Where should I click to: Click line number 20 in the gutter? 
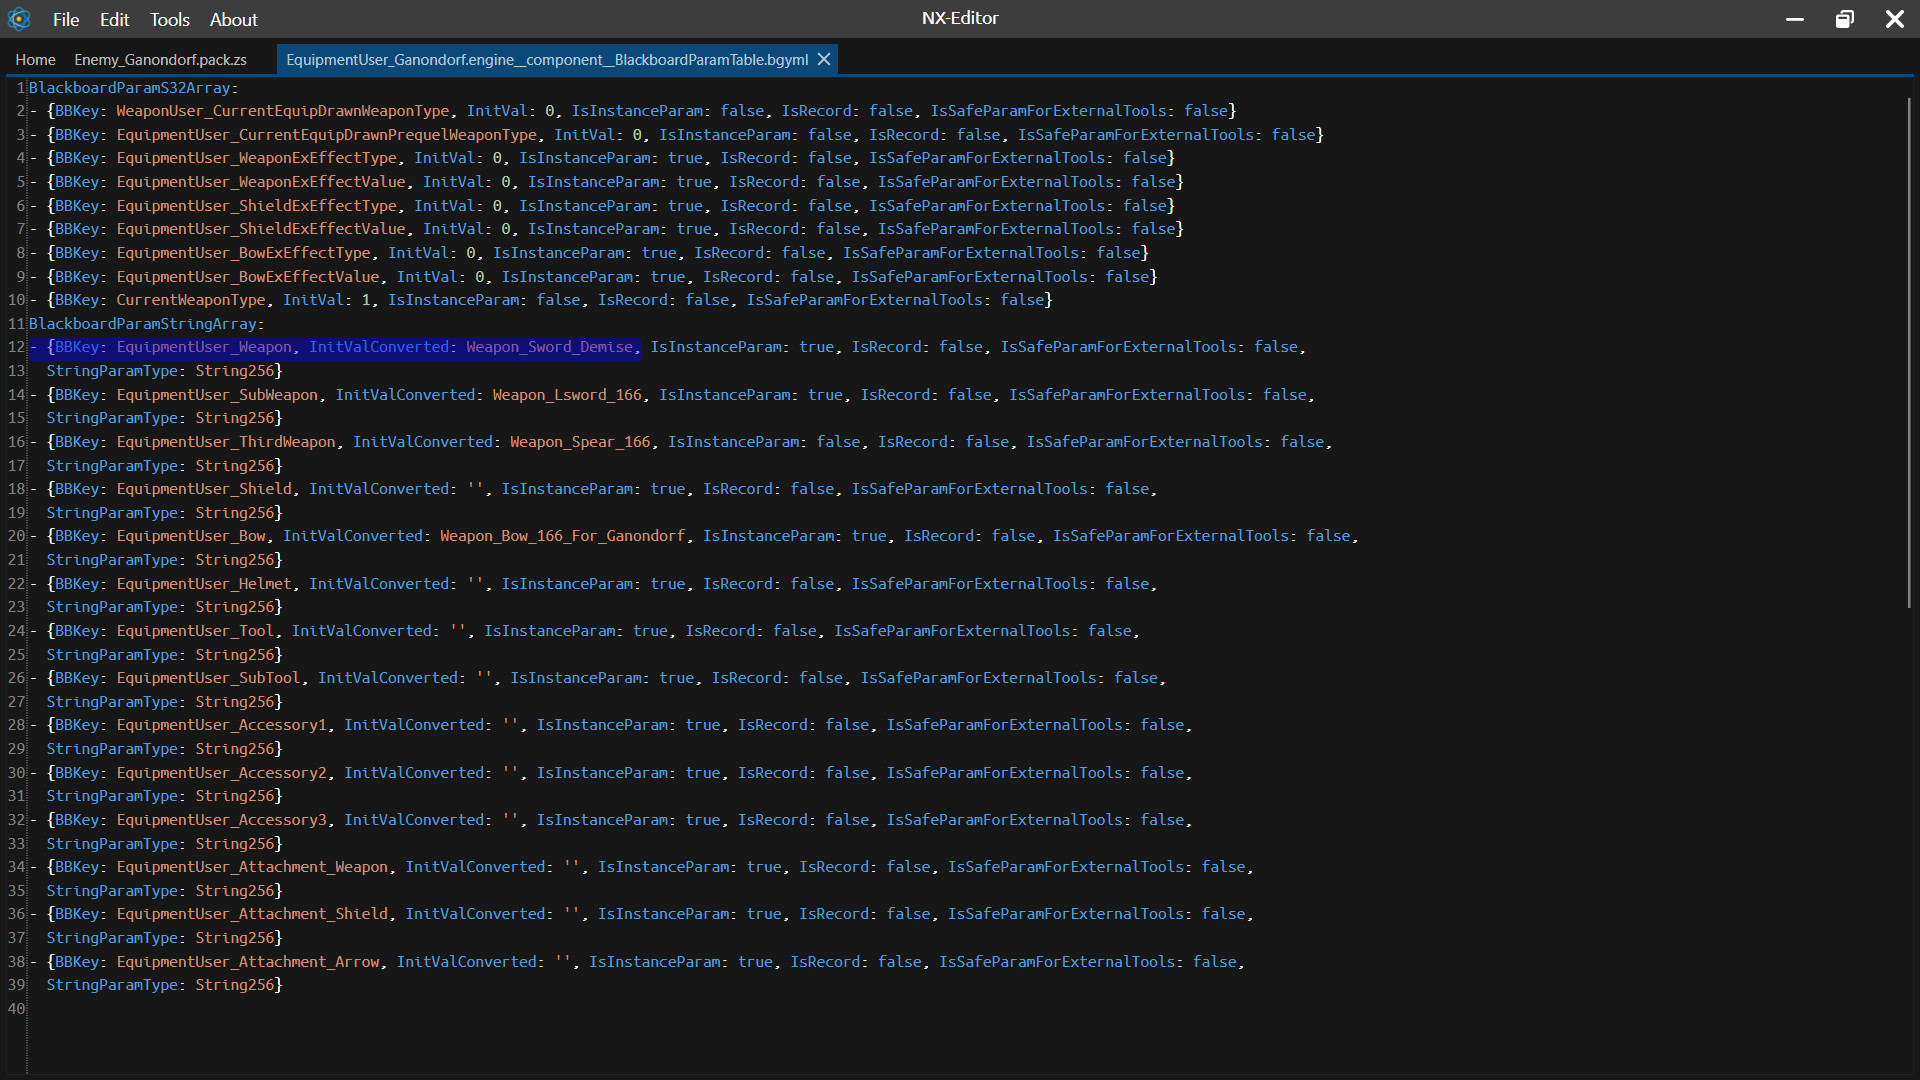[16, 536]
